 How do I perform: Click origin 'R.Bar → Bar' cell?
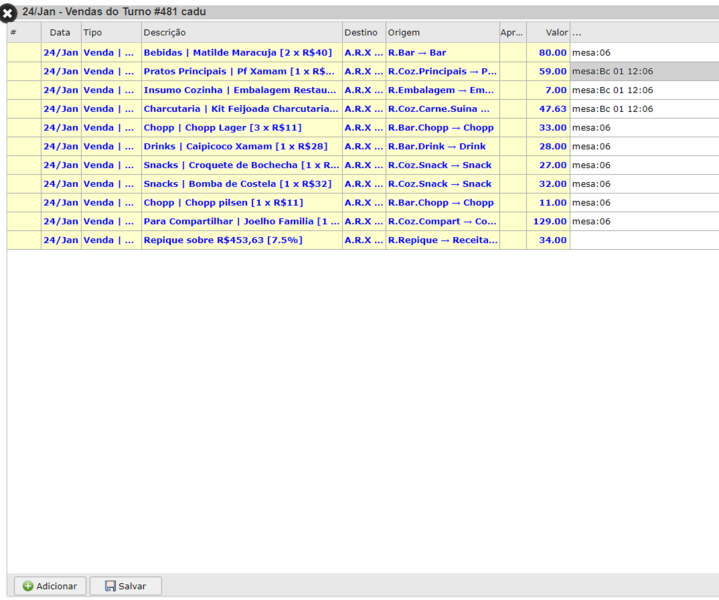[442, 53]
